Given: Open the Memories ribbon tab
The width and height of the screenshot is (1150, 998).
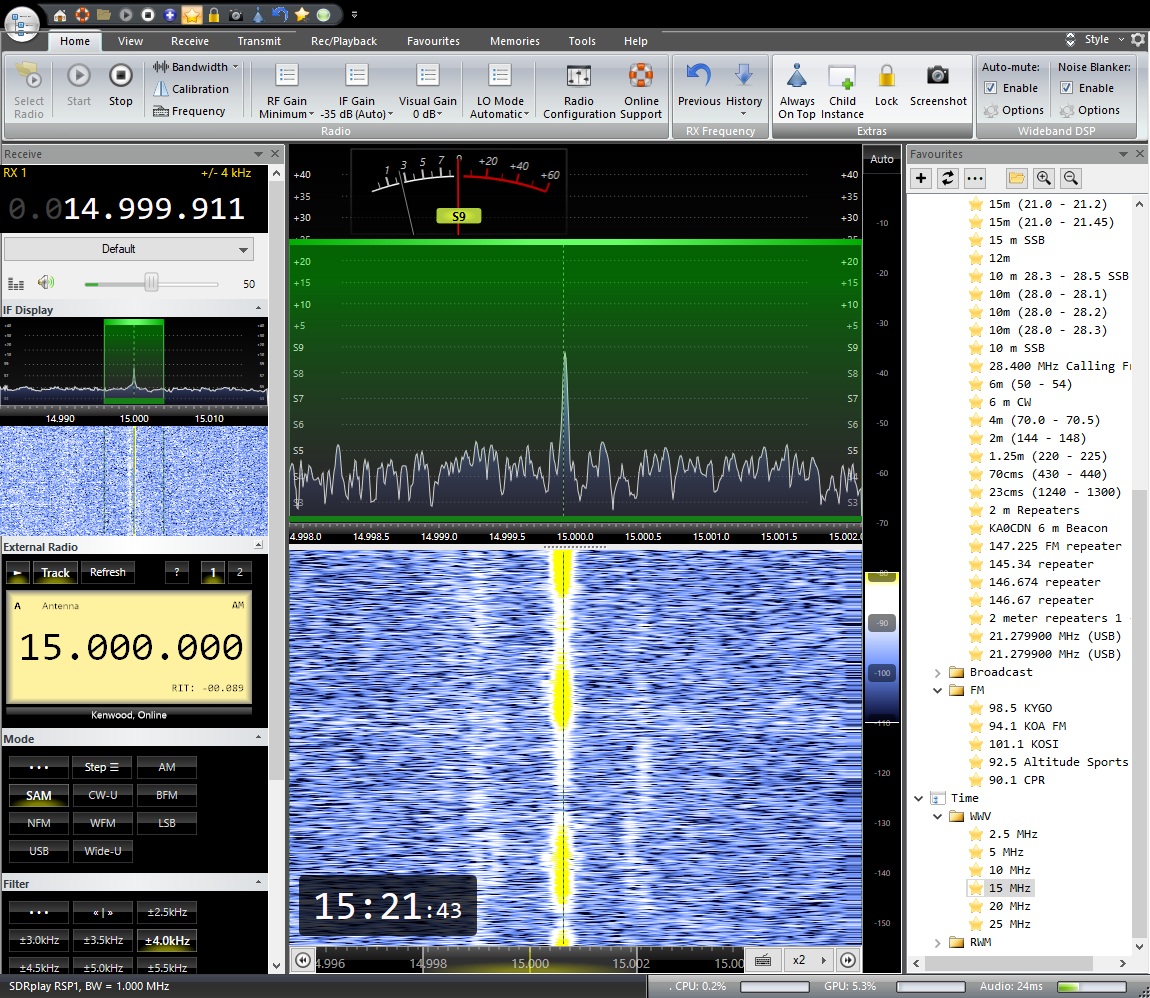Looking at the screenshot, I should tap(514, 41).
